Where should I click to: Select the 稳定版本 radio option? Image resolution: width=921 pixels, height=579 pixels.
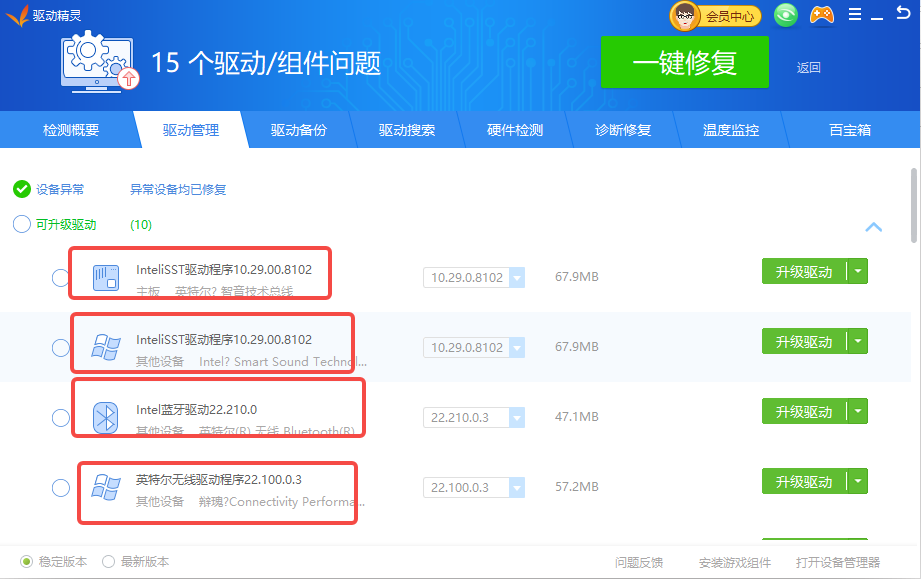(27, 562)
